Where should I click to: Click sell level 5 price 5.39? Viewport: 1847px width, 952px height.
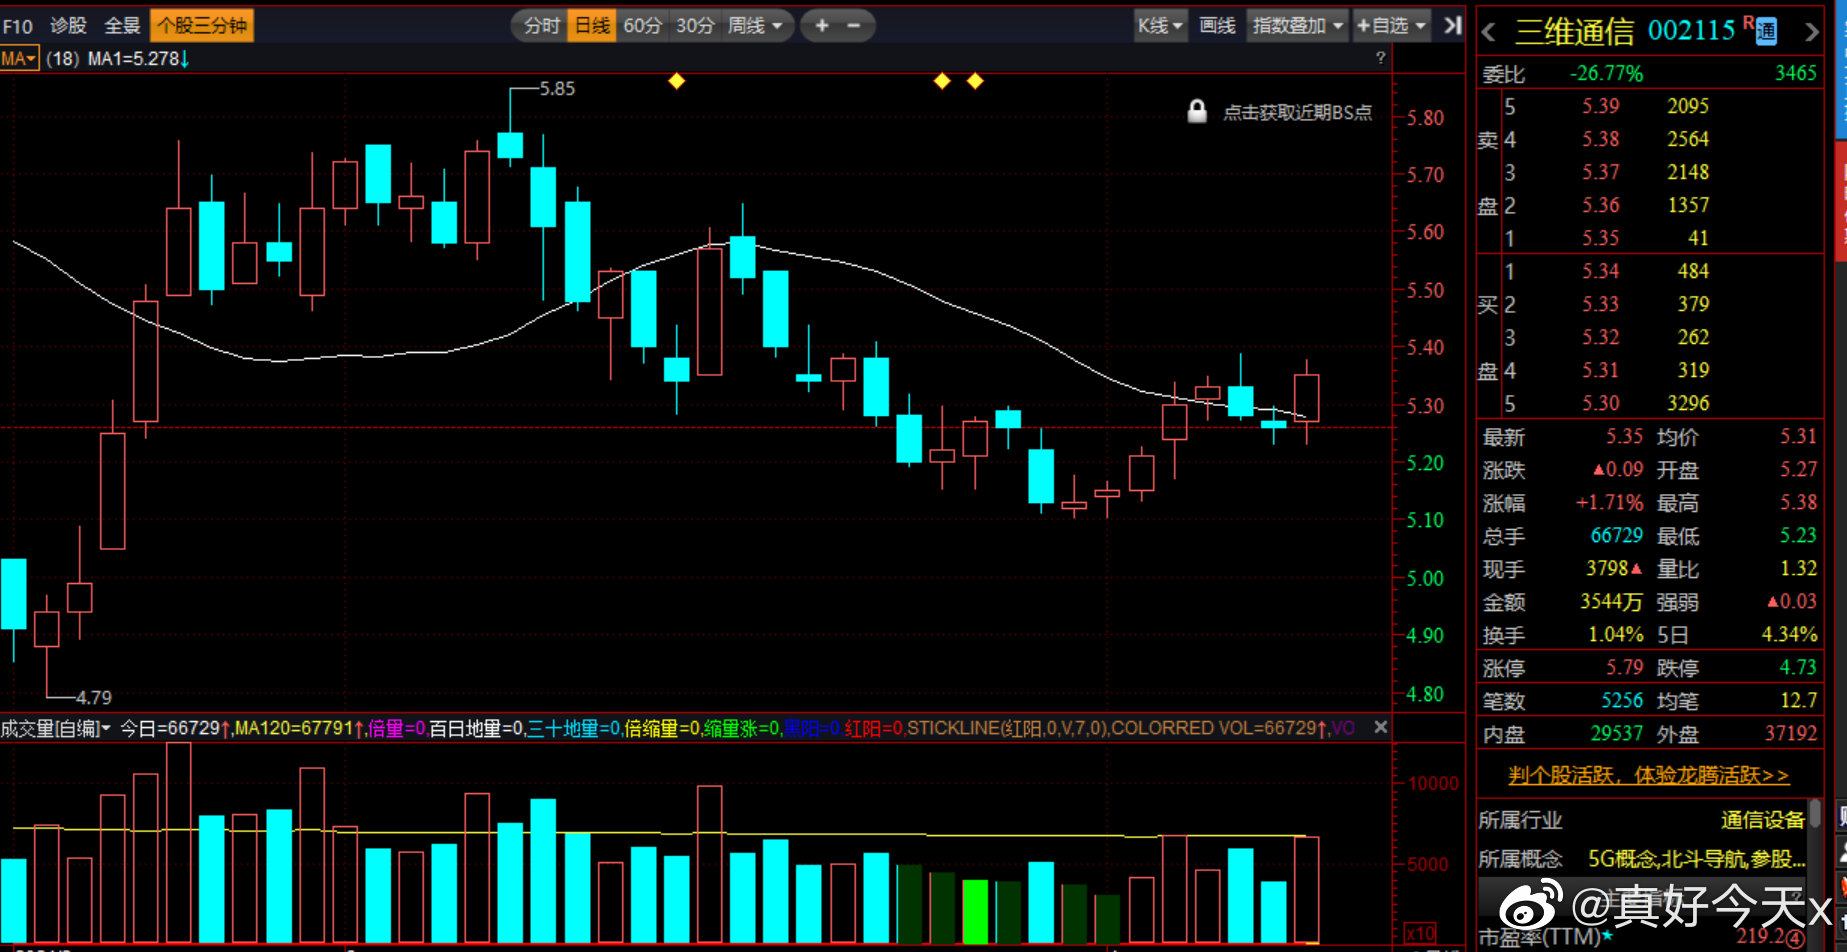point(1600,106)
